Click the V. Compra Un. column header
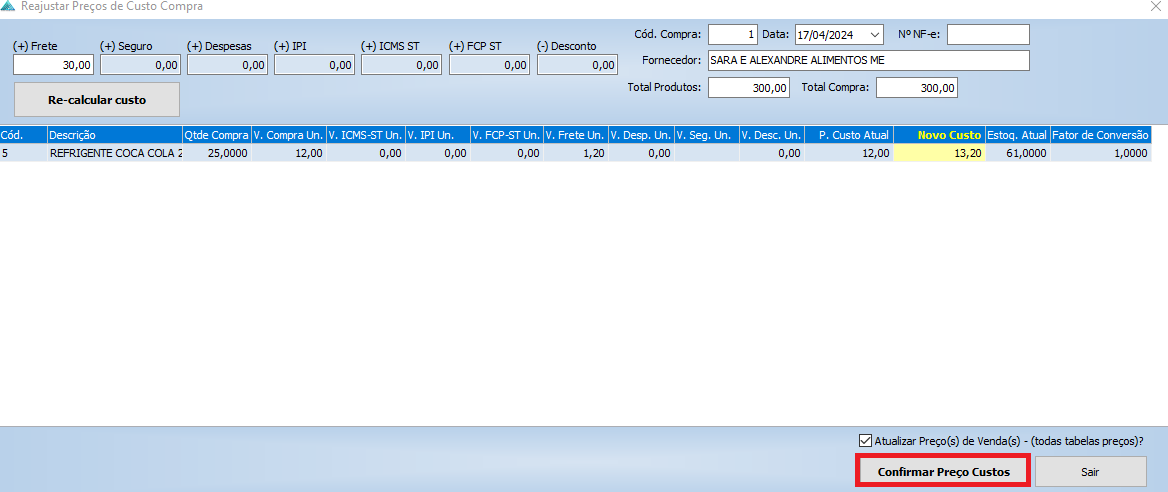 288,135
